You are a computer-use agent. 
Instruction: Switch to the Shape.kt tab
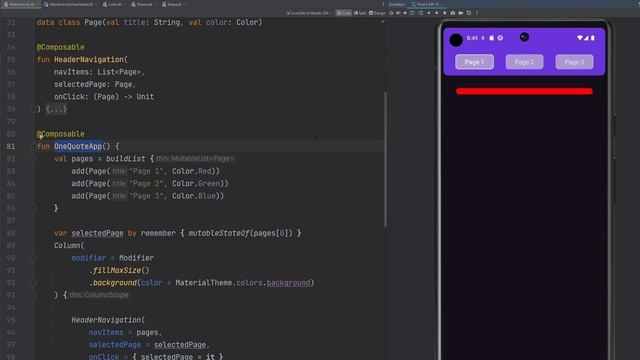click(172, 4)
